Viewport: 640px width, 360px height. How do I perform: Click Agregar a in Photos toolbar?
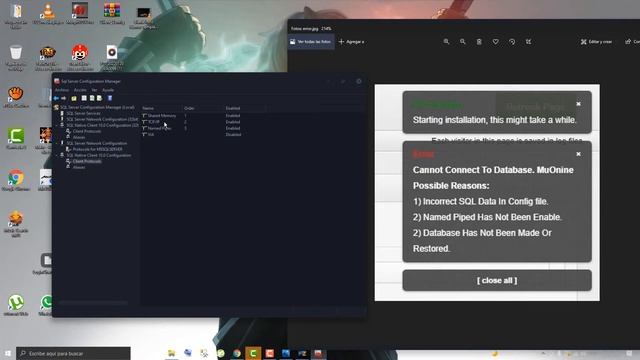coord(351,42)
